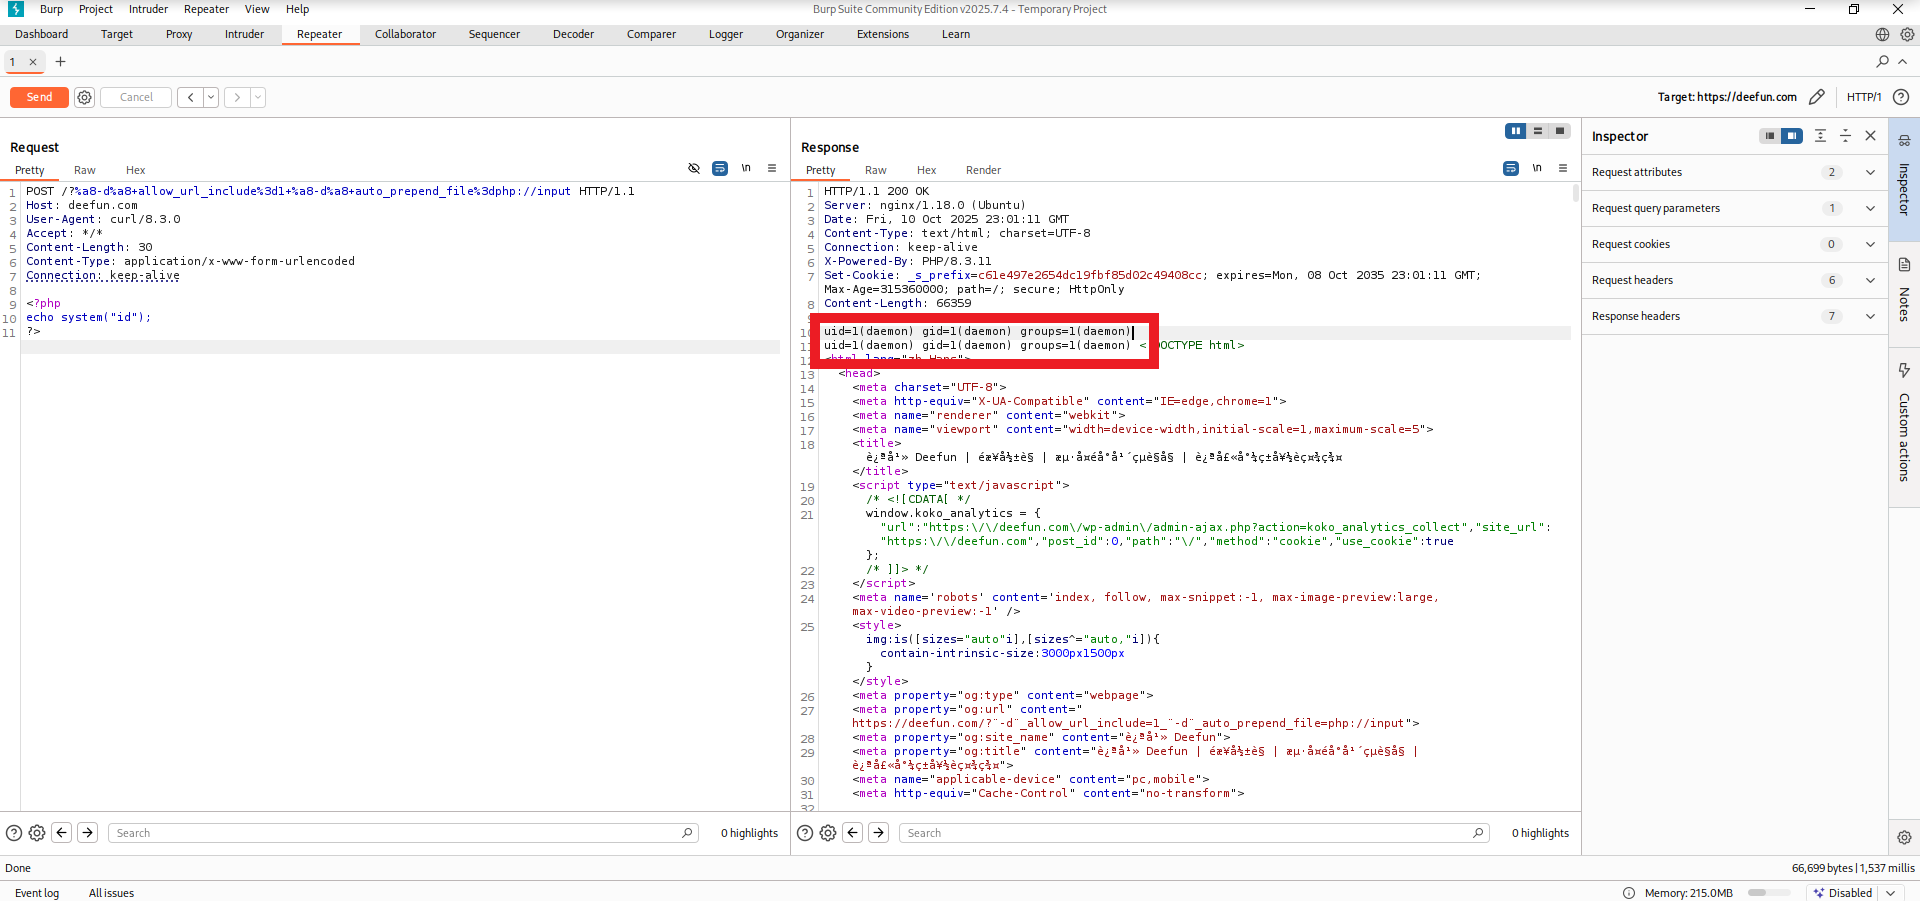Open All issues
This screenshot has height=901, width=1920.
111,893
